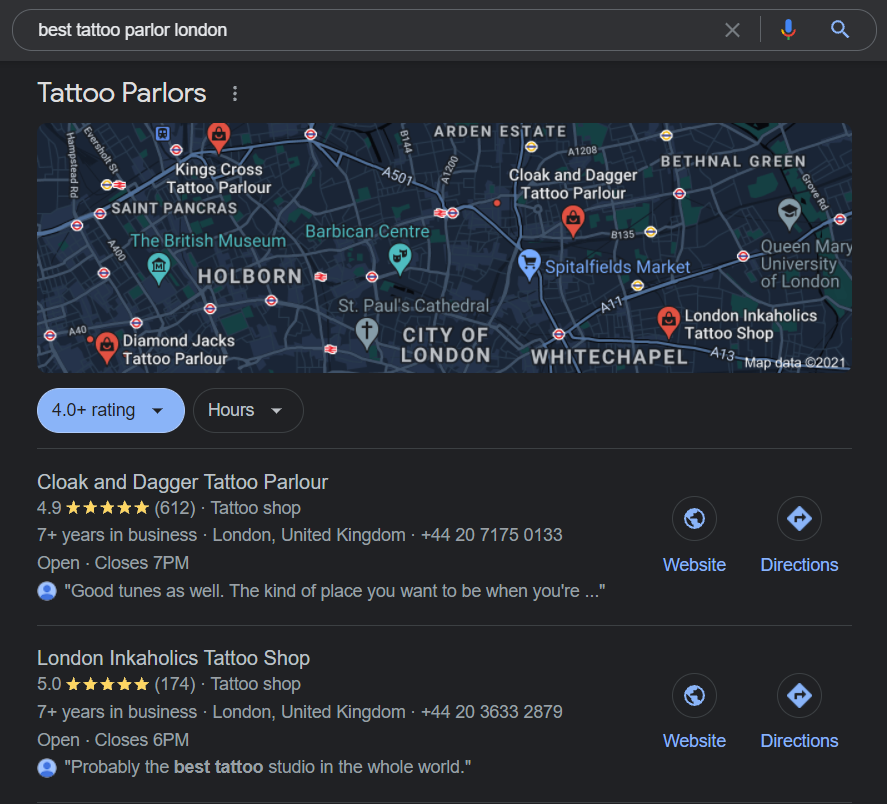Click St. Paul's Cathedral label on map

(x=414, y=306)
